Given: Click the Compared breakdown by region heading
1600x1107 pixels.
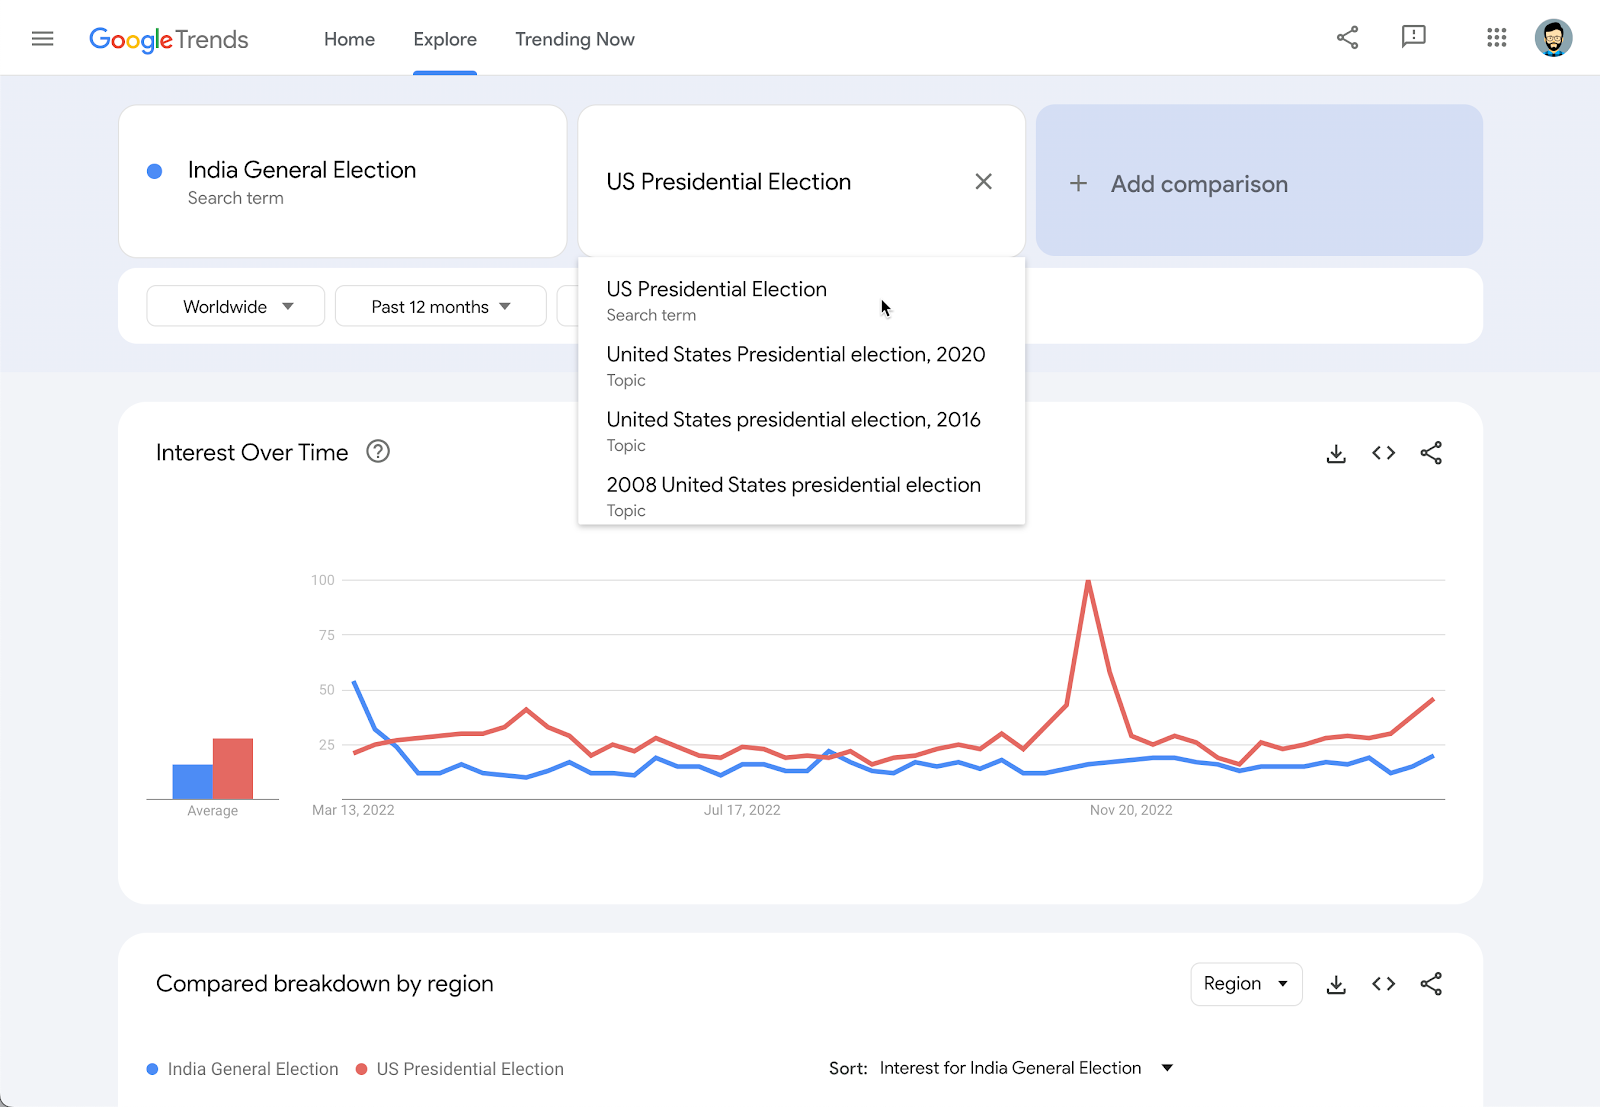Looking at the screenshot, I should [325, 984].
